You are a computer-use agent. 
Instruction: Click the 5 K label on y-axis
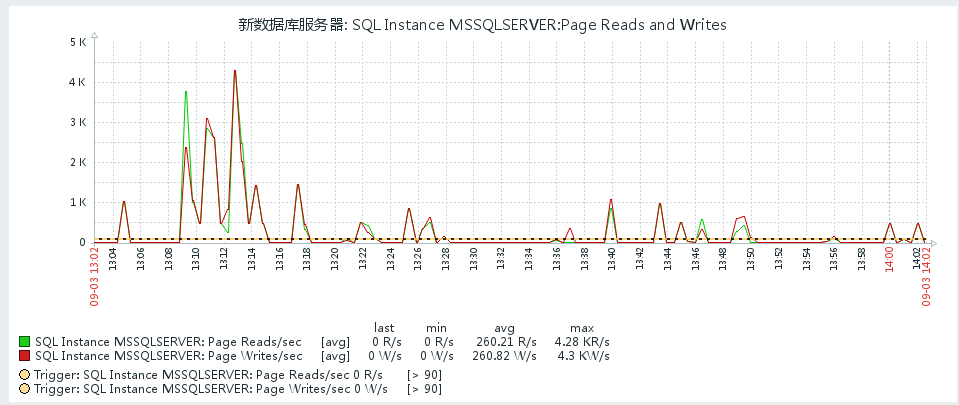coord(78,42)
